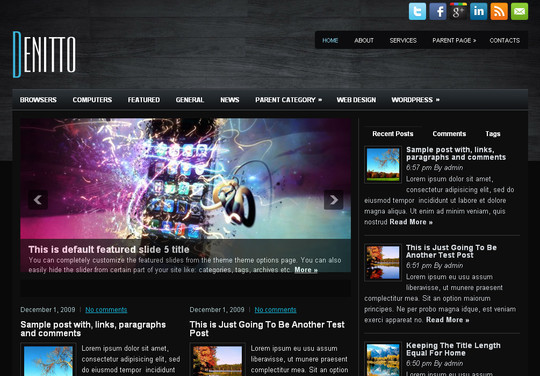
Task: Switch to the Comments tab
Action: [449, 134]
